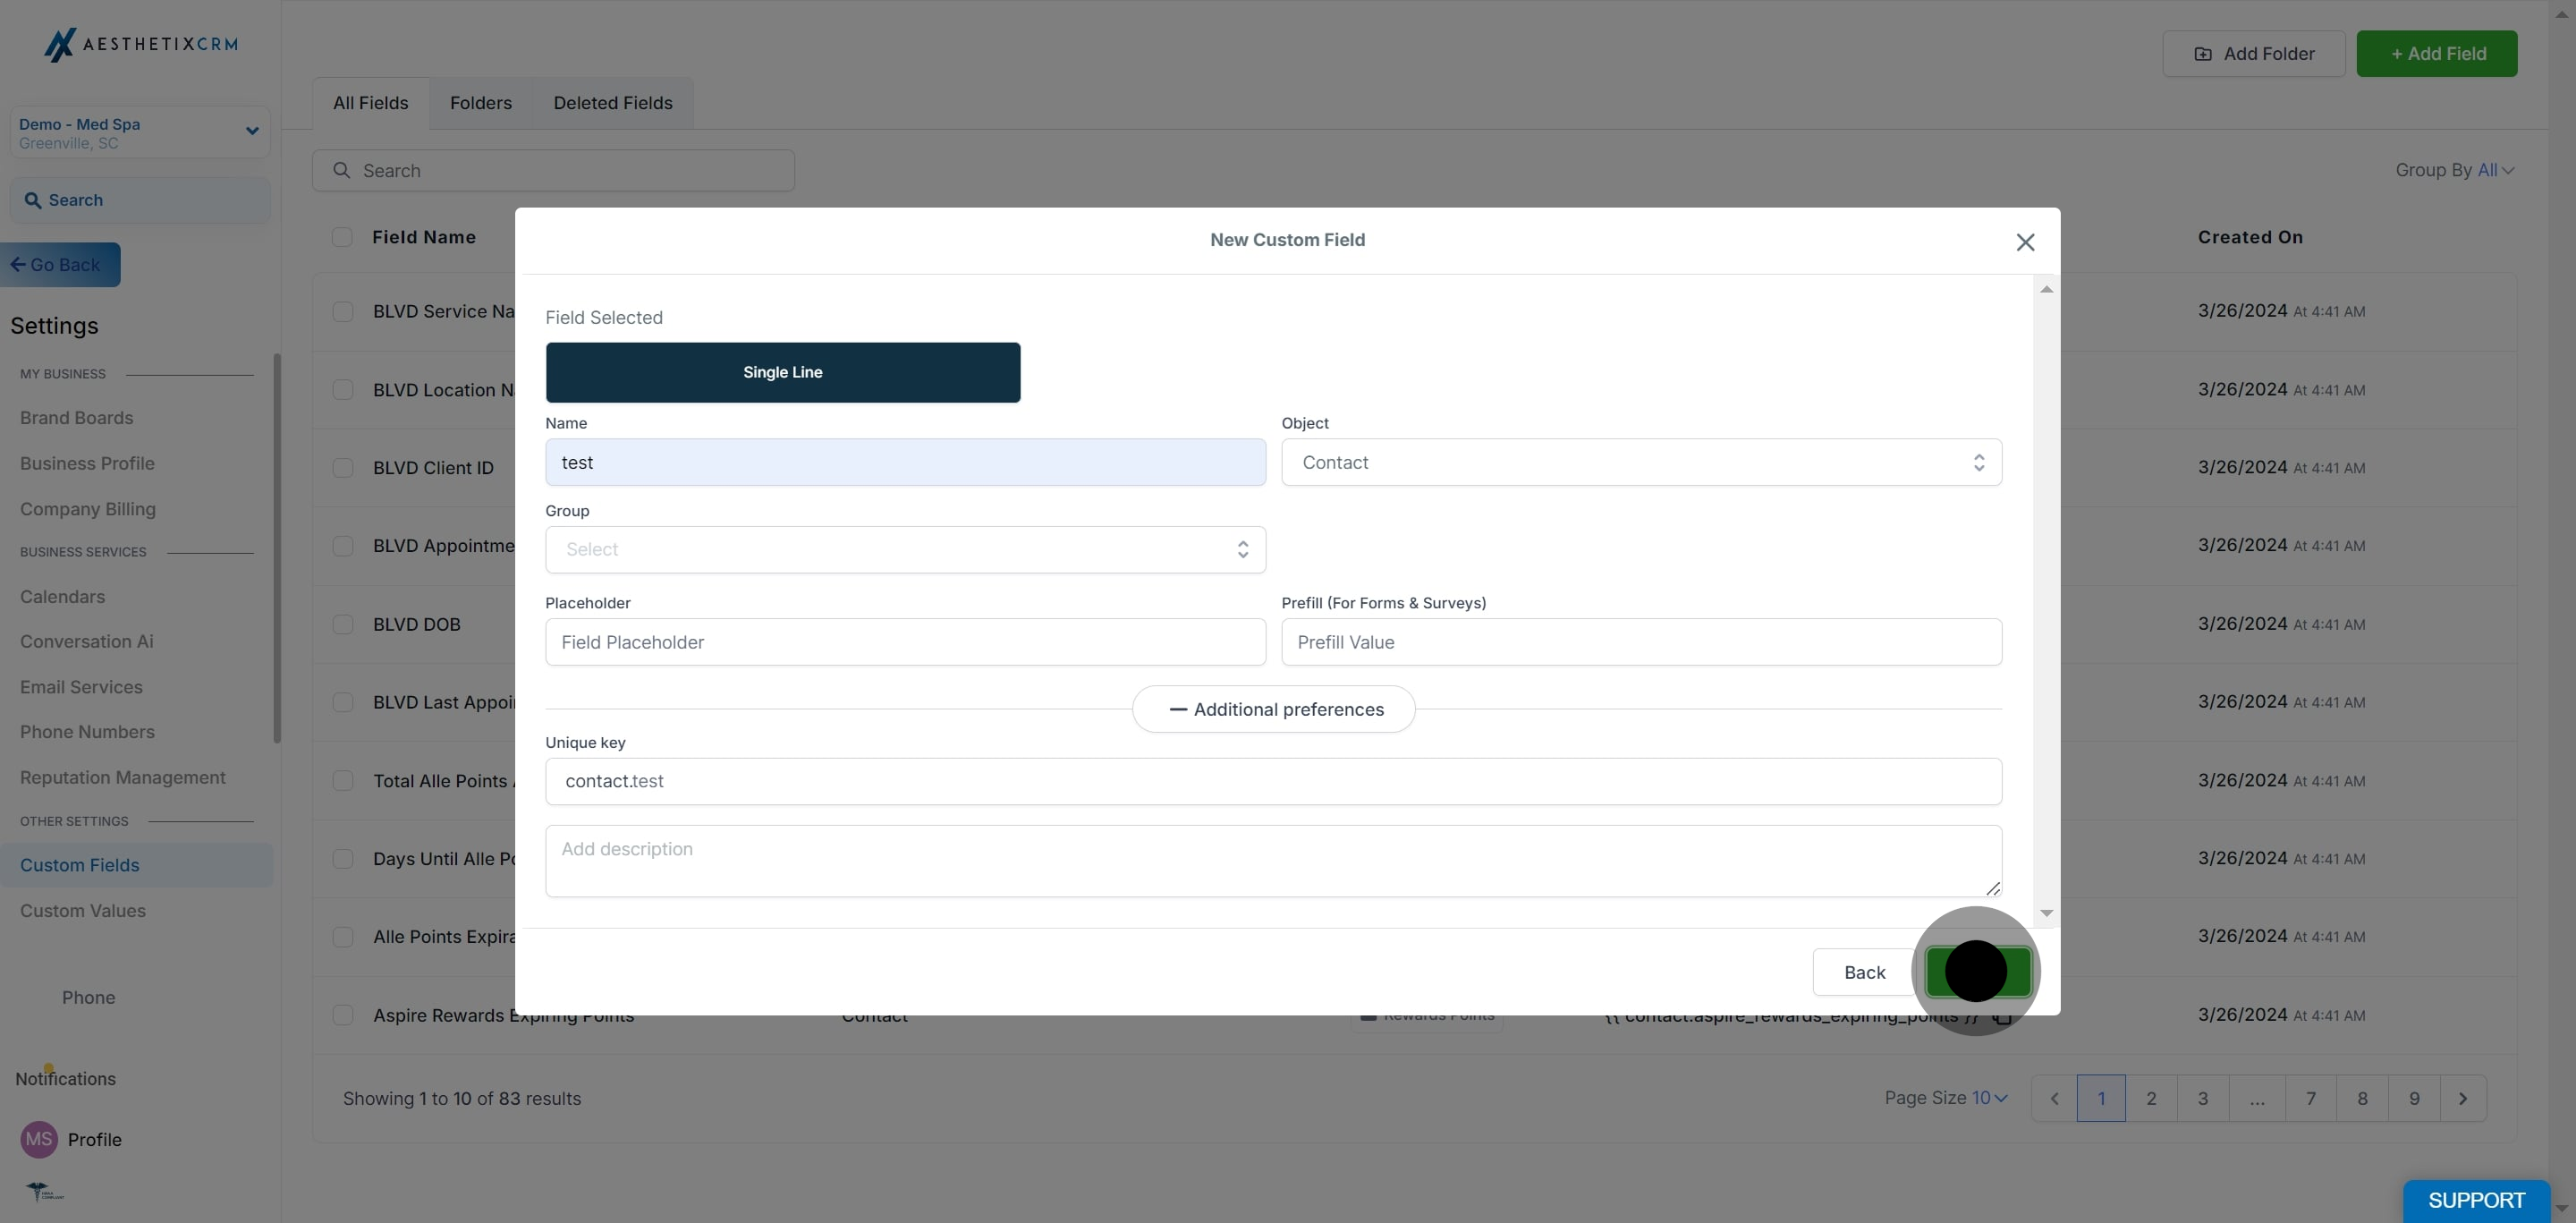The image size is (2576, 1223).
Task: Click the Go Back arrow button
Action: point(59,265)
